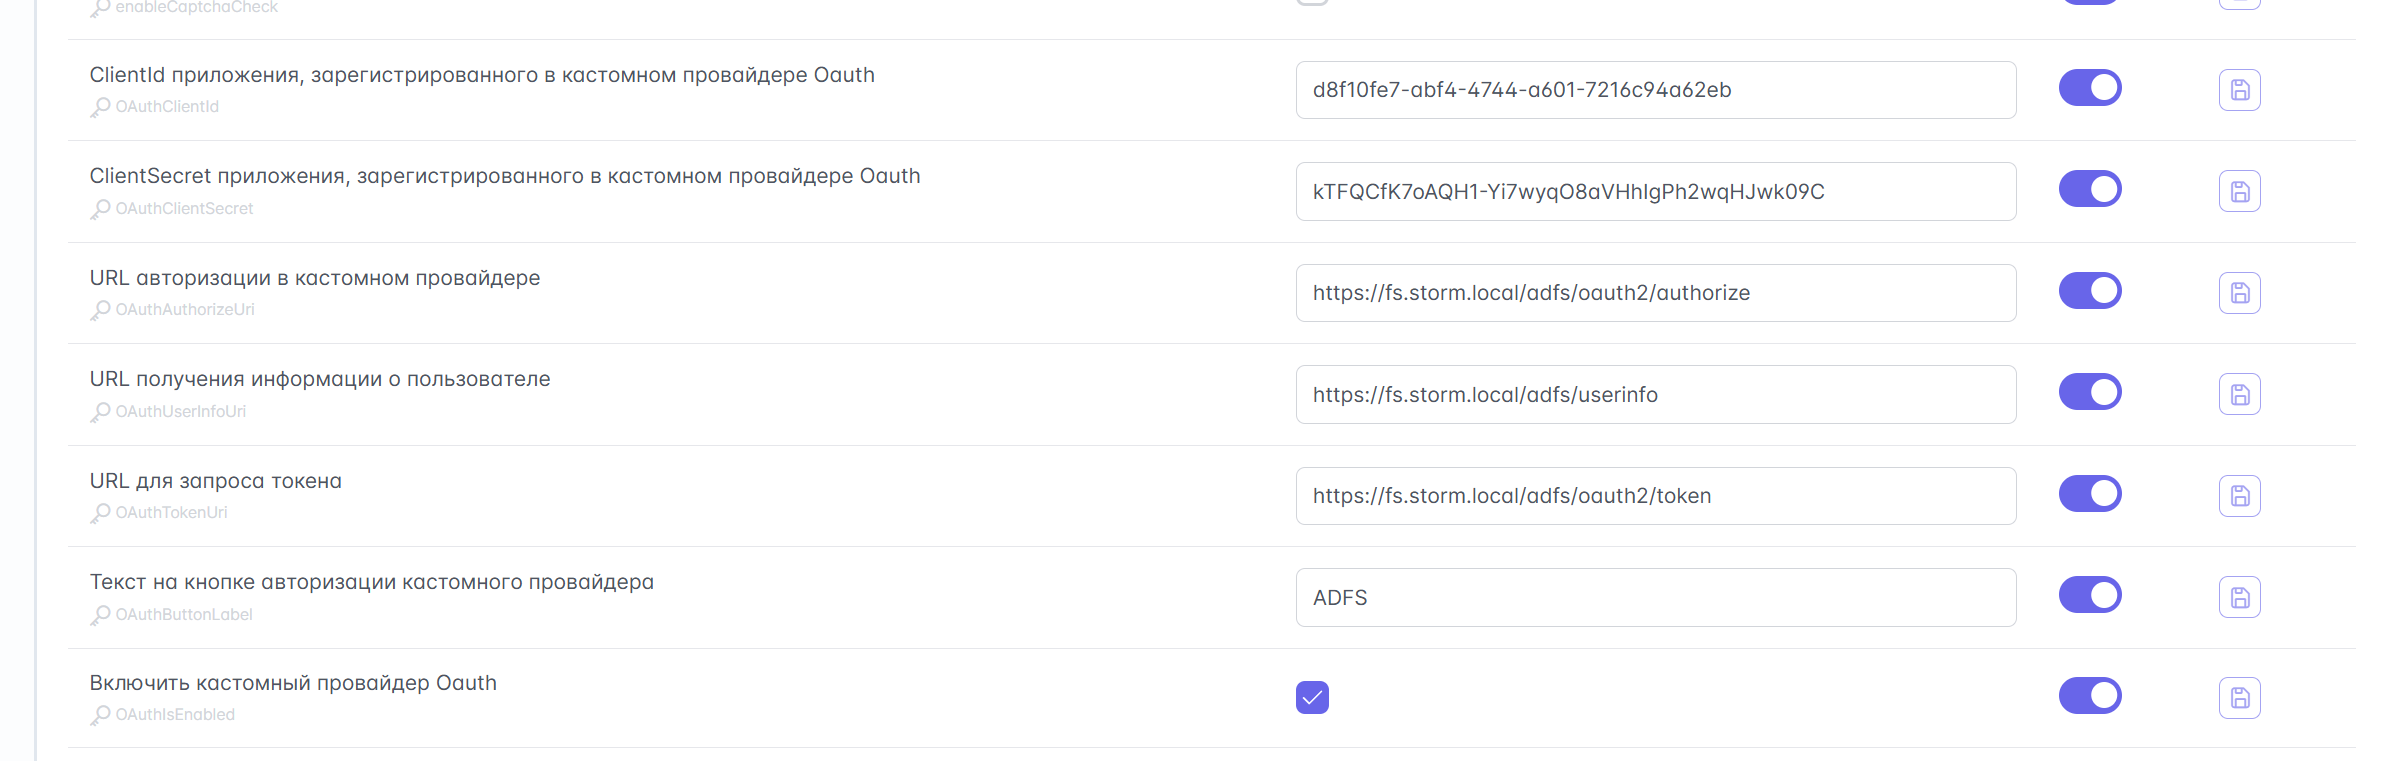The image size is (2388, 761).
Task: Save the OAuthClientId setting
Action: [2239, 90]
